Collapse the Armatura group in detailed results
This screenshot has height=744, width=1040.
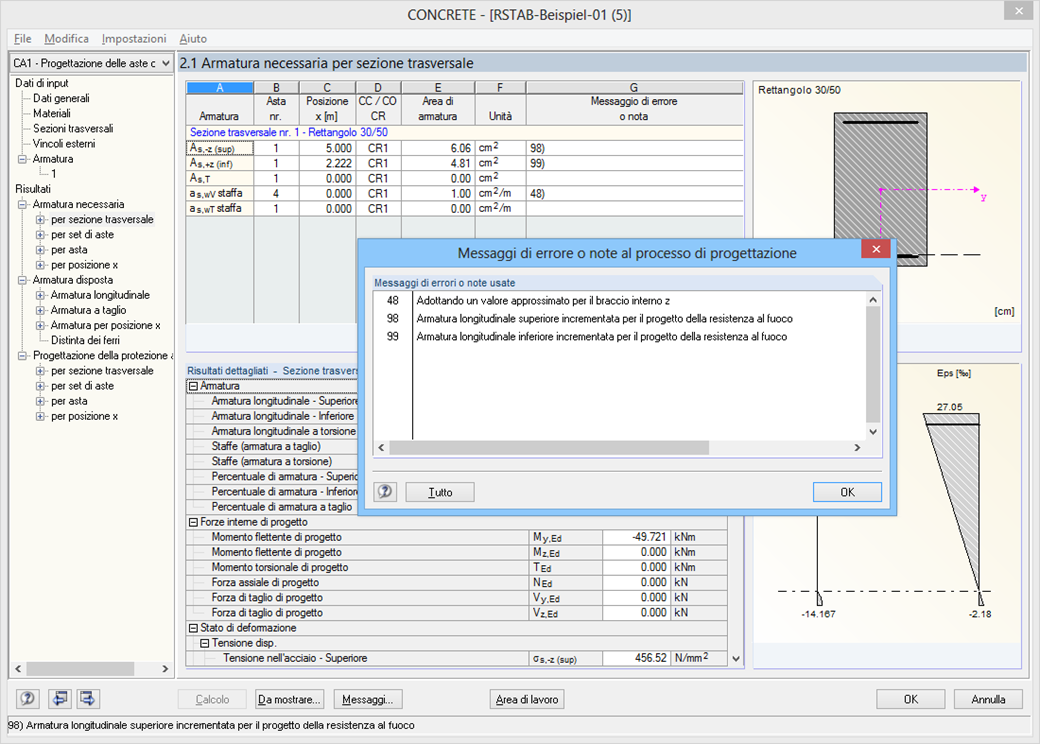pos(193,386)
